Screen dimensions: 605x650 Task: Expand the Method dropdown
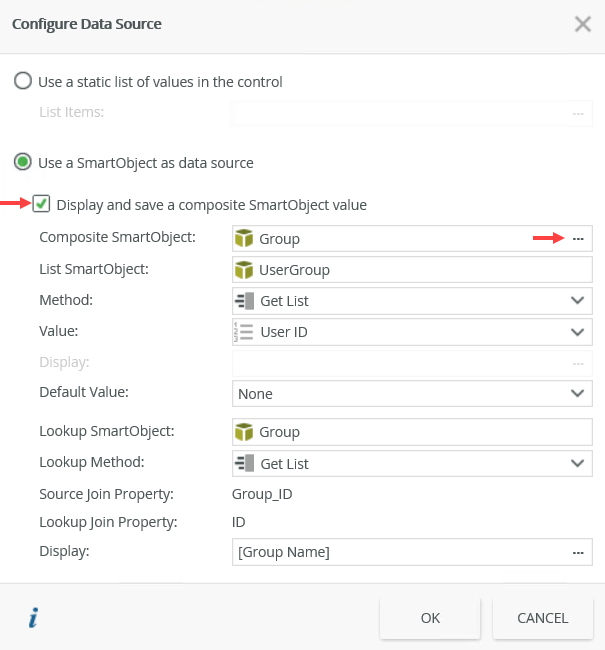pyautogui.click(x=577, y=300)
